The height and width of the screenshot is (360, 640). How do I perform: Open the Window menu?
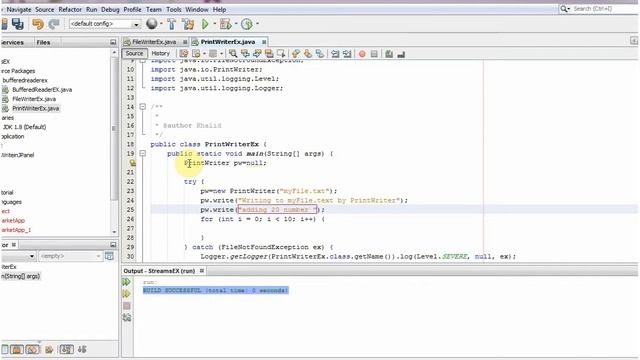click(197, 9)
